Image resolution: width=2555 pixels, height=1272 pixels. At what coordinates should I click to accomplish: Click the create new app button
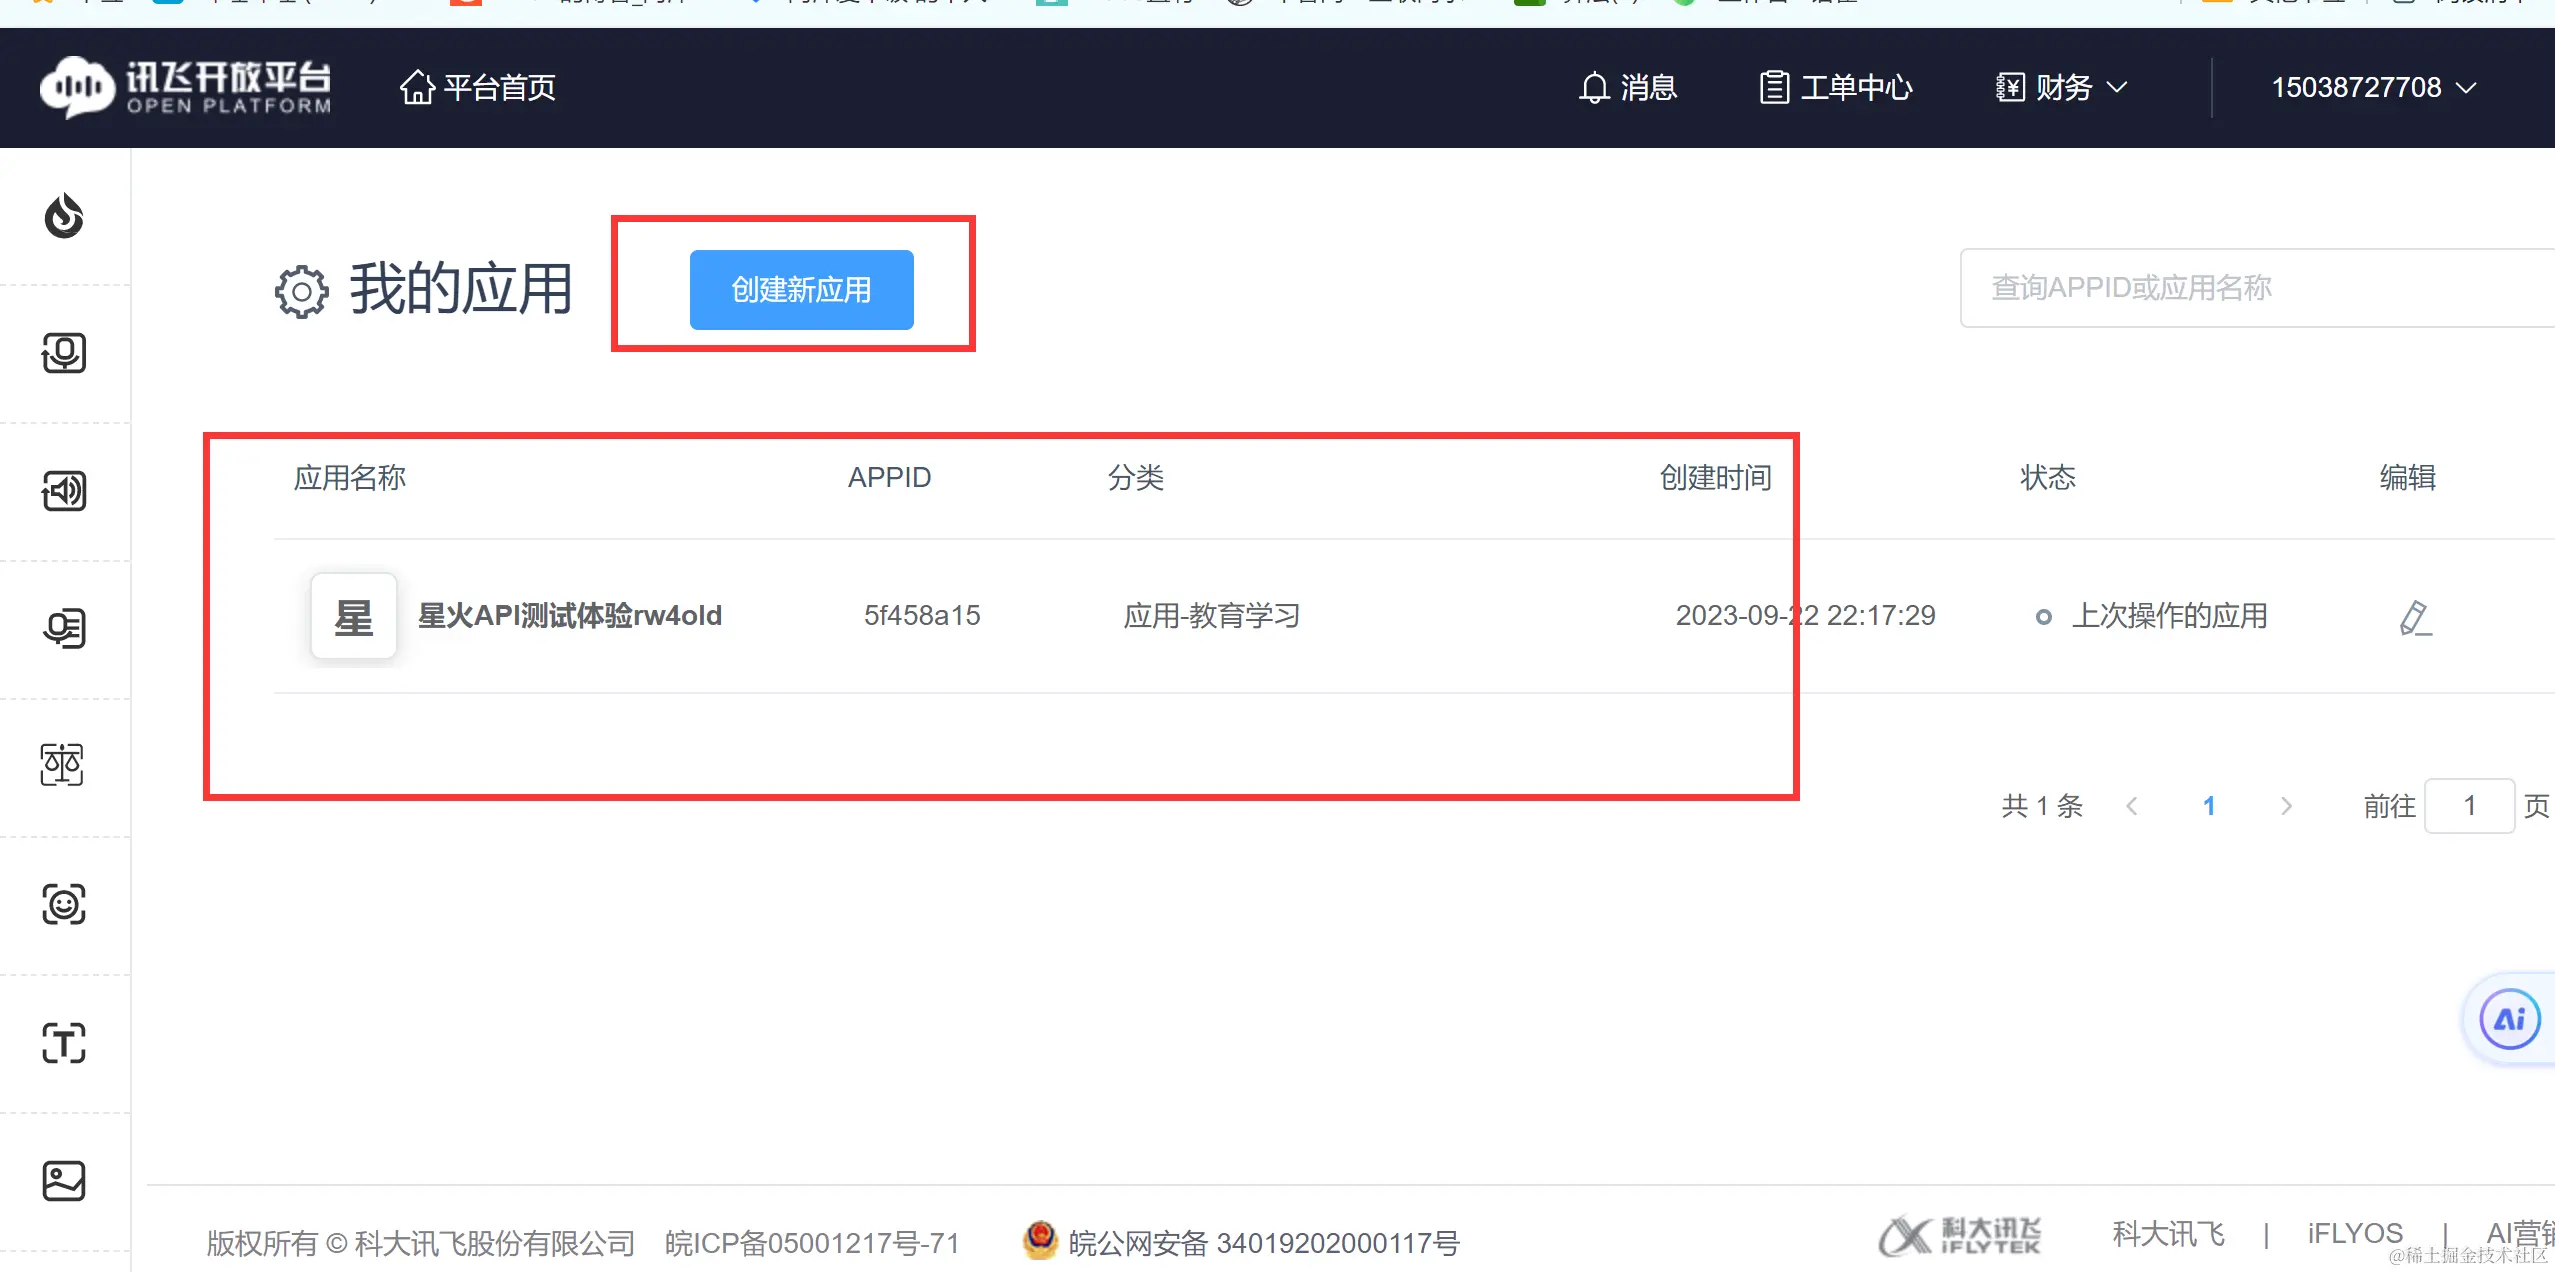pos(802,290)
